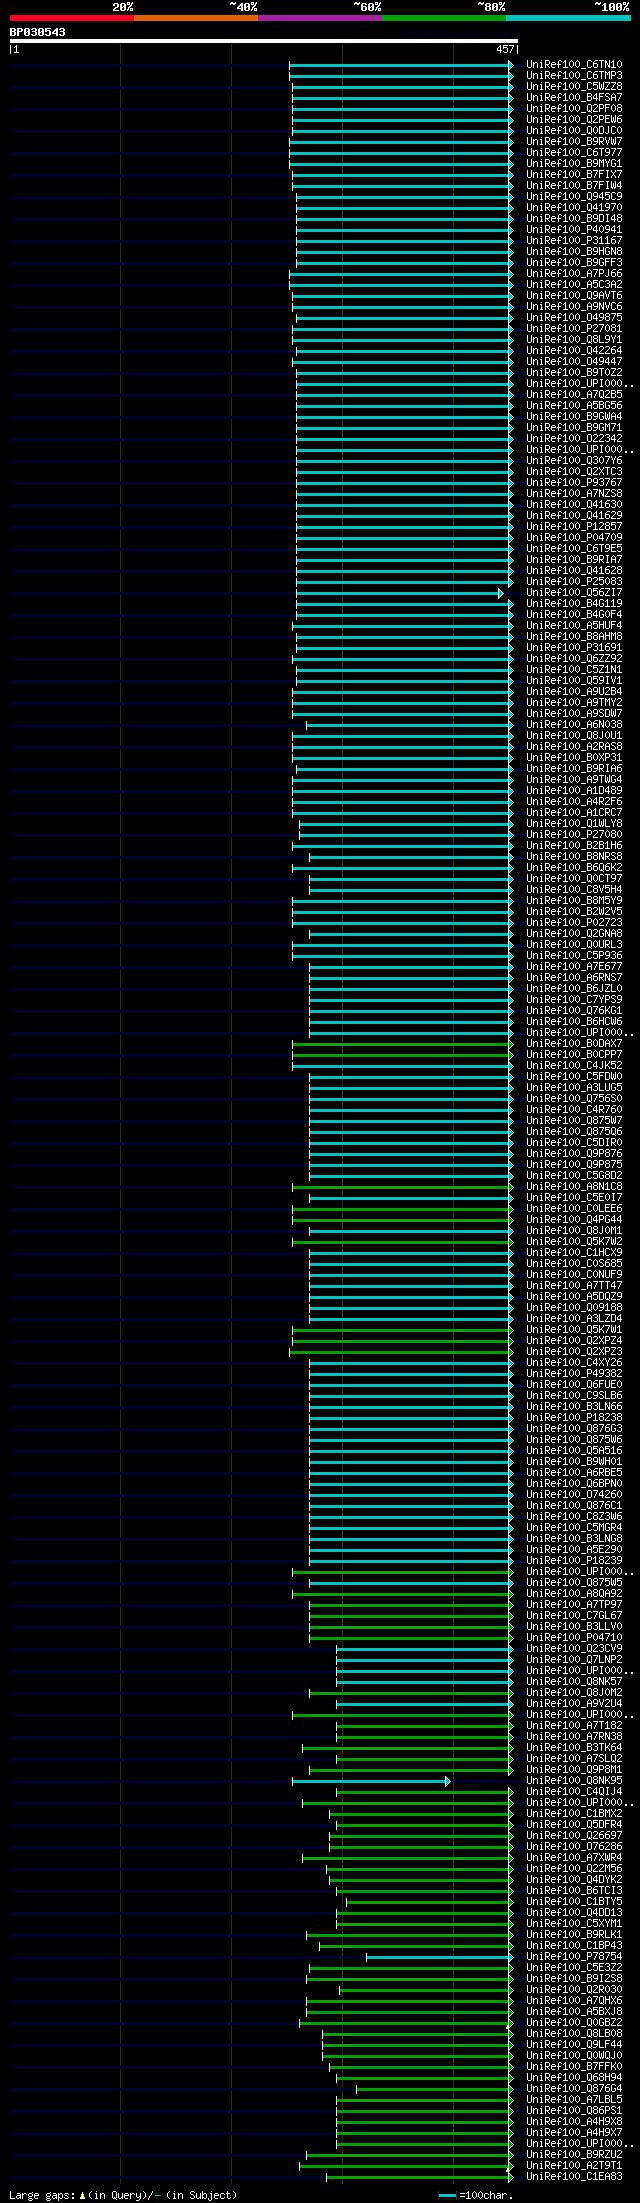Screen dimensions: 640x2203
Task: Select the hit UniRef100_P02723
Action: click(x=574, y=922)
